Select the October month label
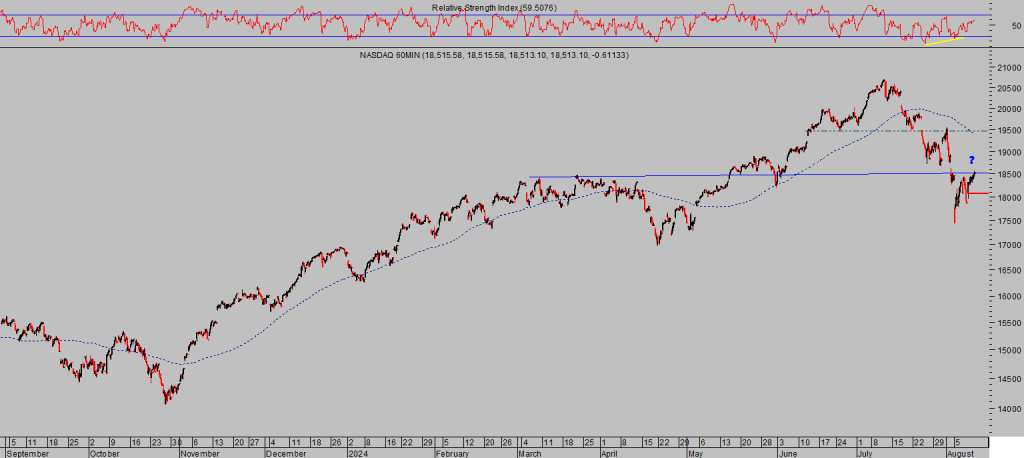This screenshot has height=458, width=1024. 104,453
